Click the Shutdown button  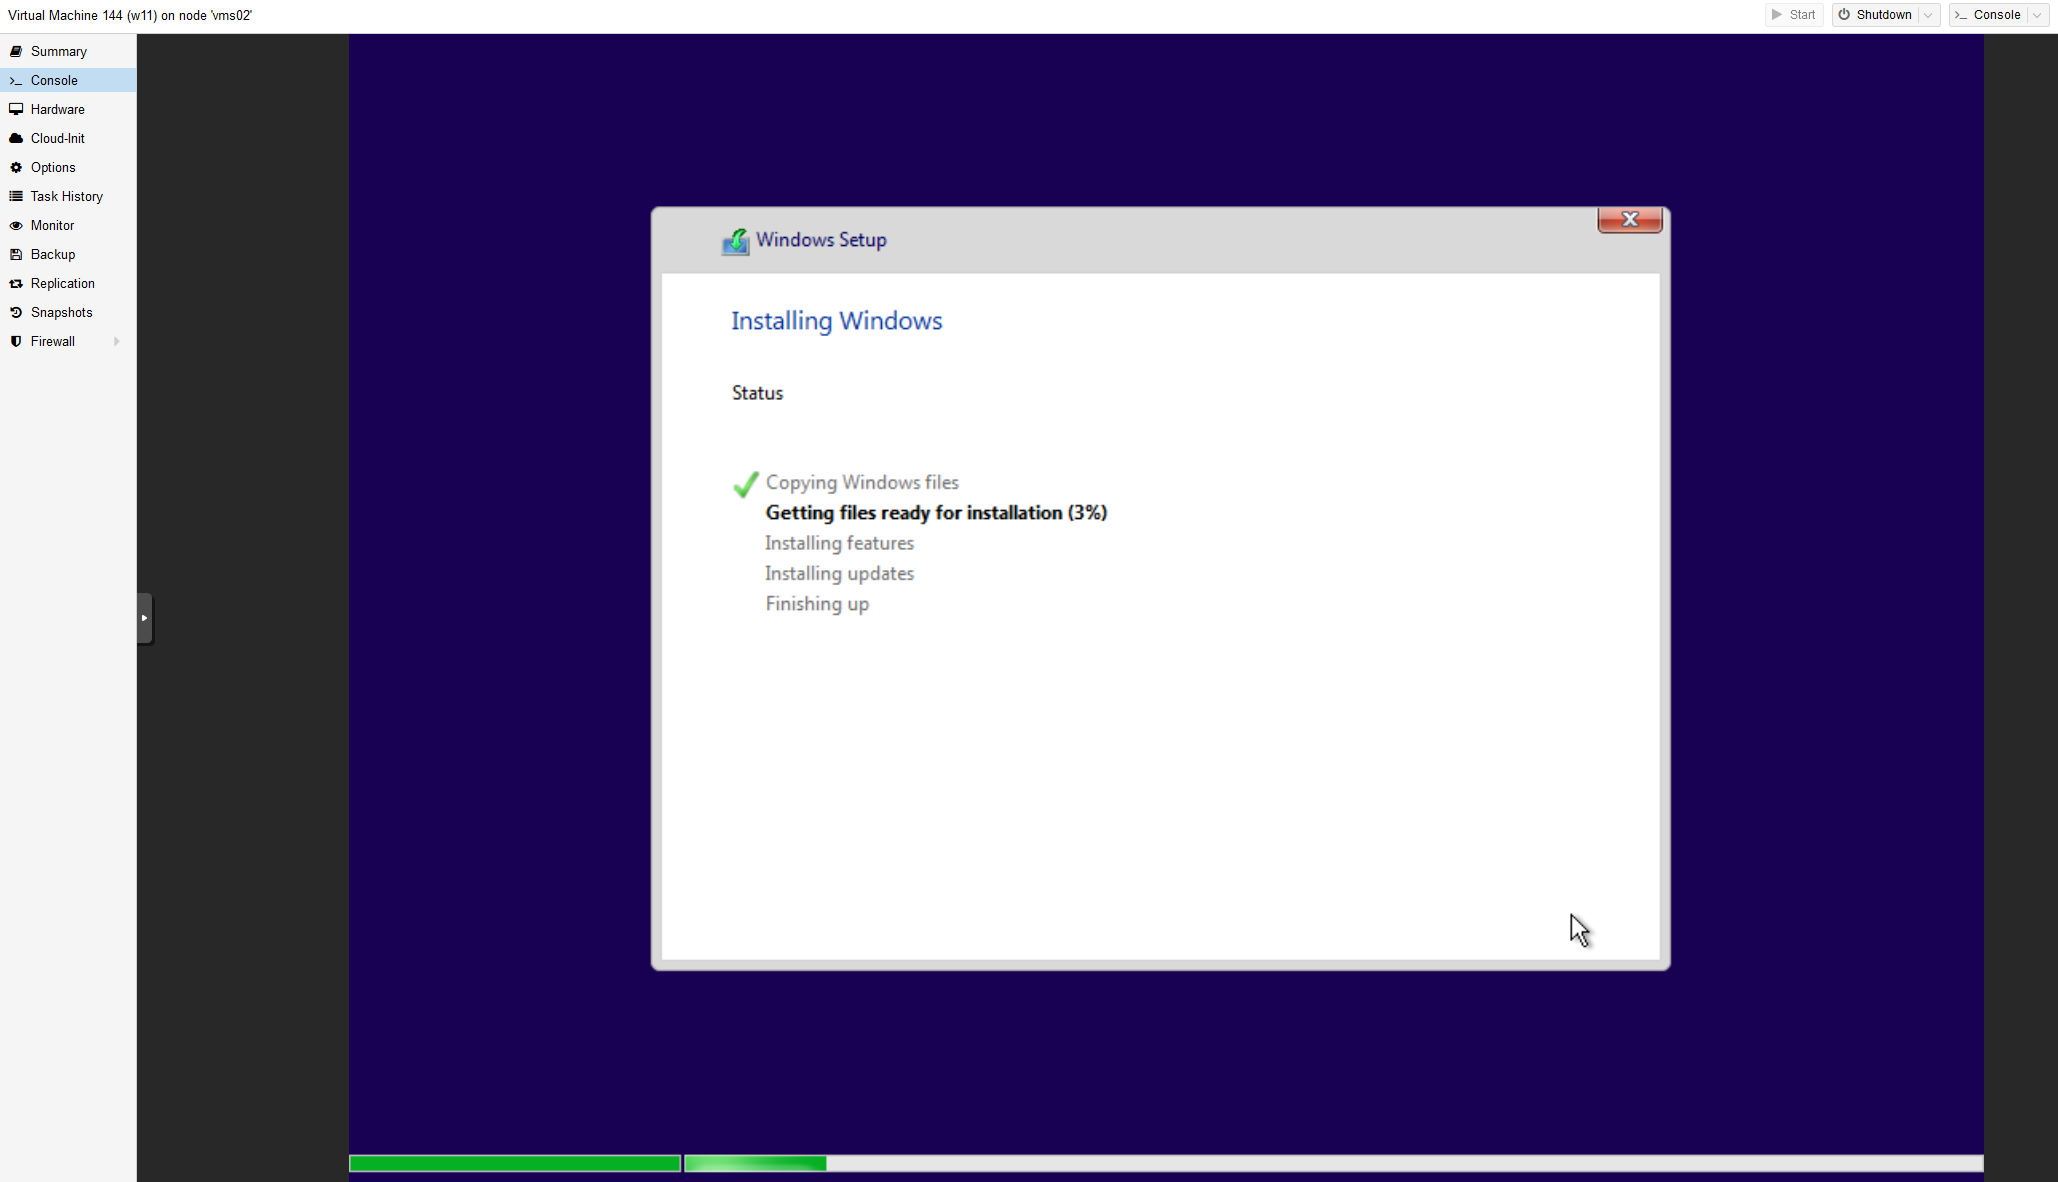[x=1876, y=15]
